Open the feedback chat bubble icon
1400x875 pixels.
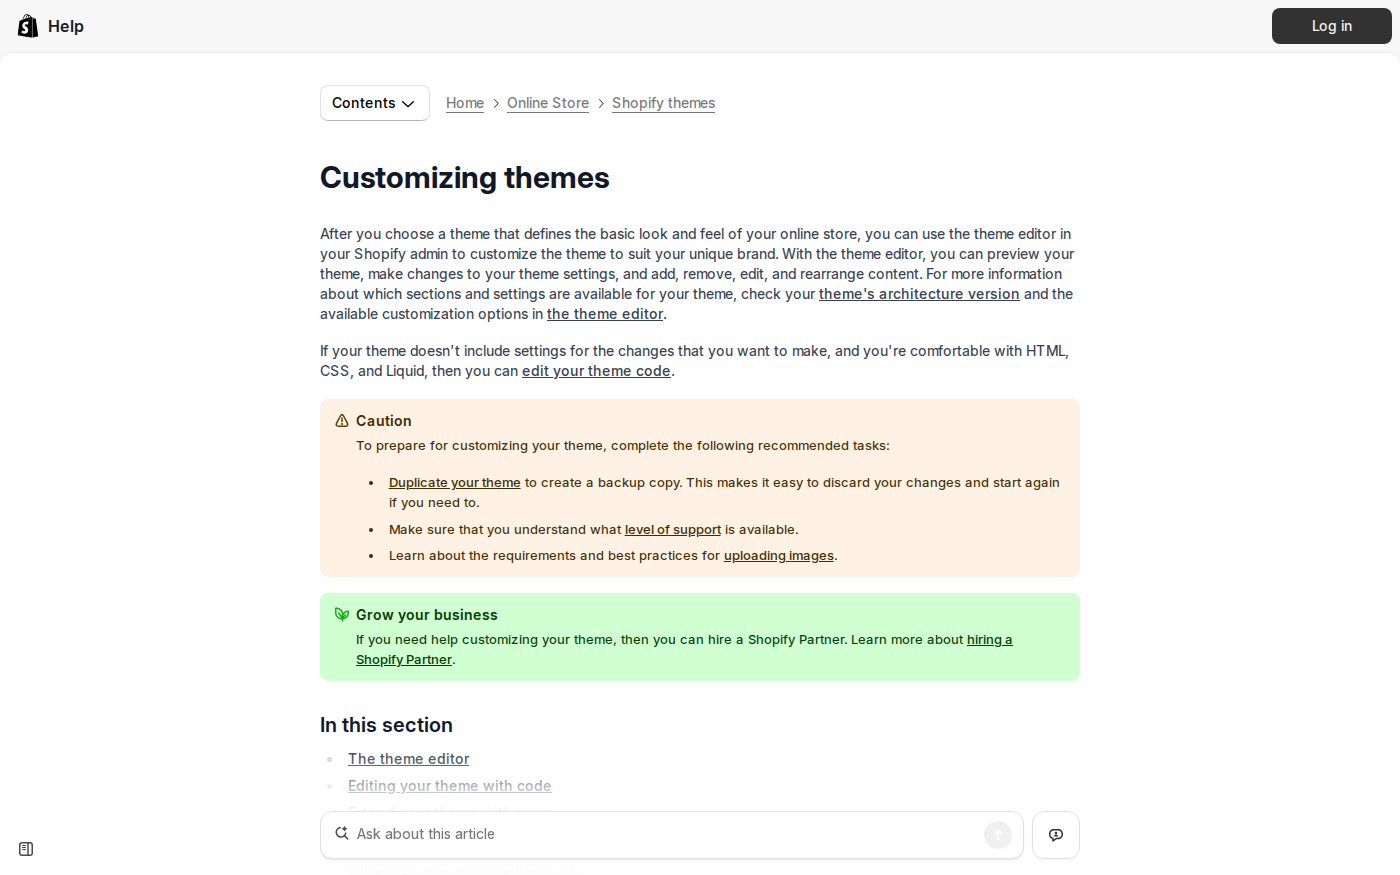click(x=1055, y=834)
